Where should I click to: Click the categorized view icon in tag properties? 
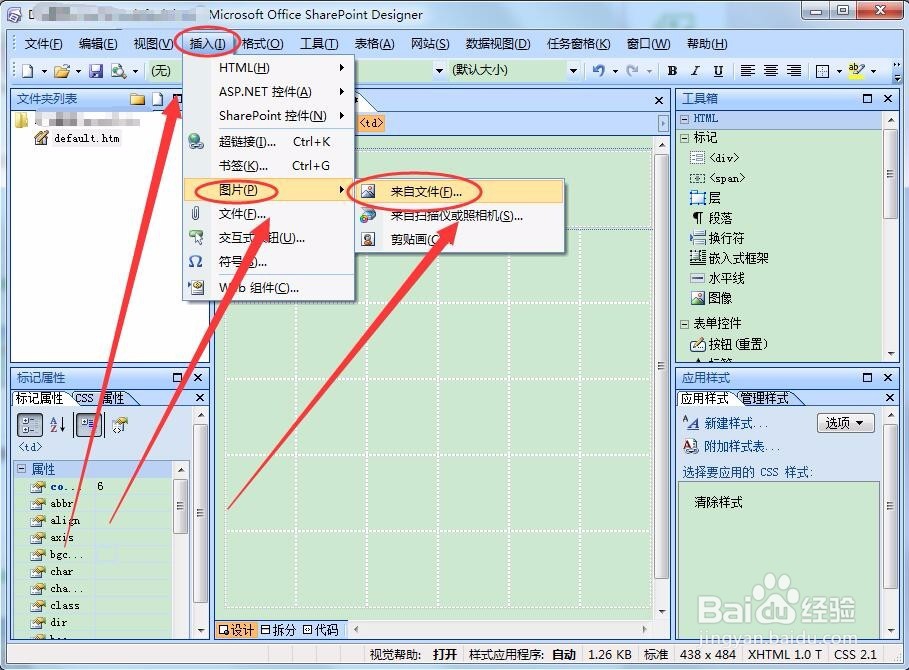[30, 425]
